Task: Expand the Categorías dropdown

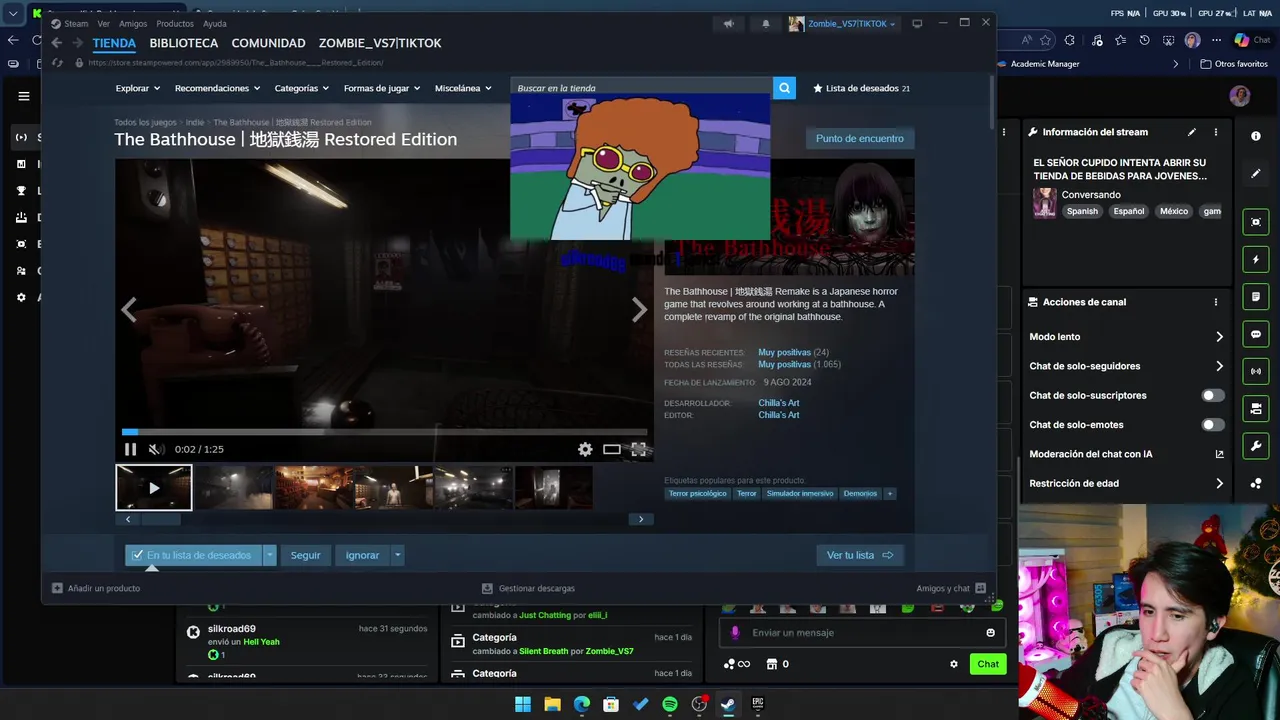Action: click(x=302, y=88)
